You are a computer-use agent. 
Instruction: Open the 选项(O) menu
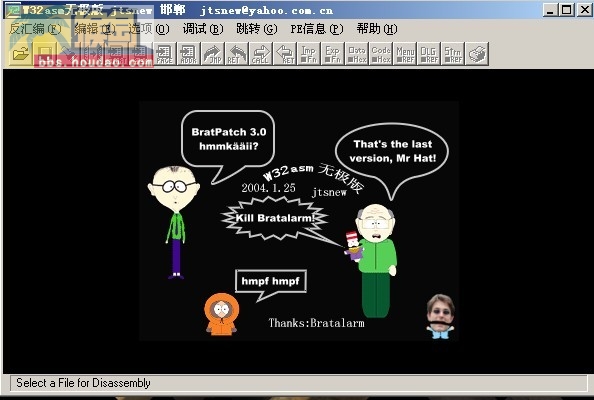(x=149, y=29)
